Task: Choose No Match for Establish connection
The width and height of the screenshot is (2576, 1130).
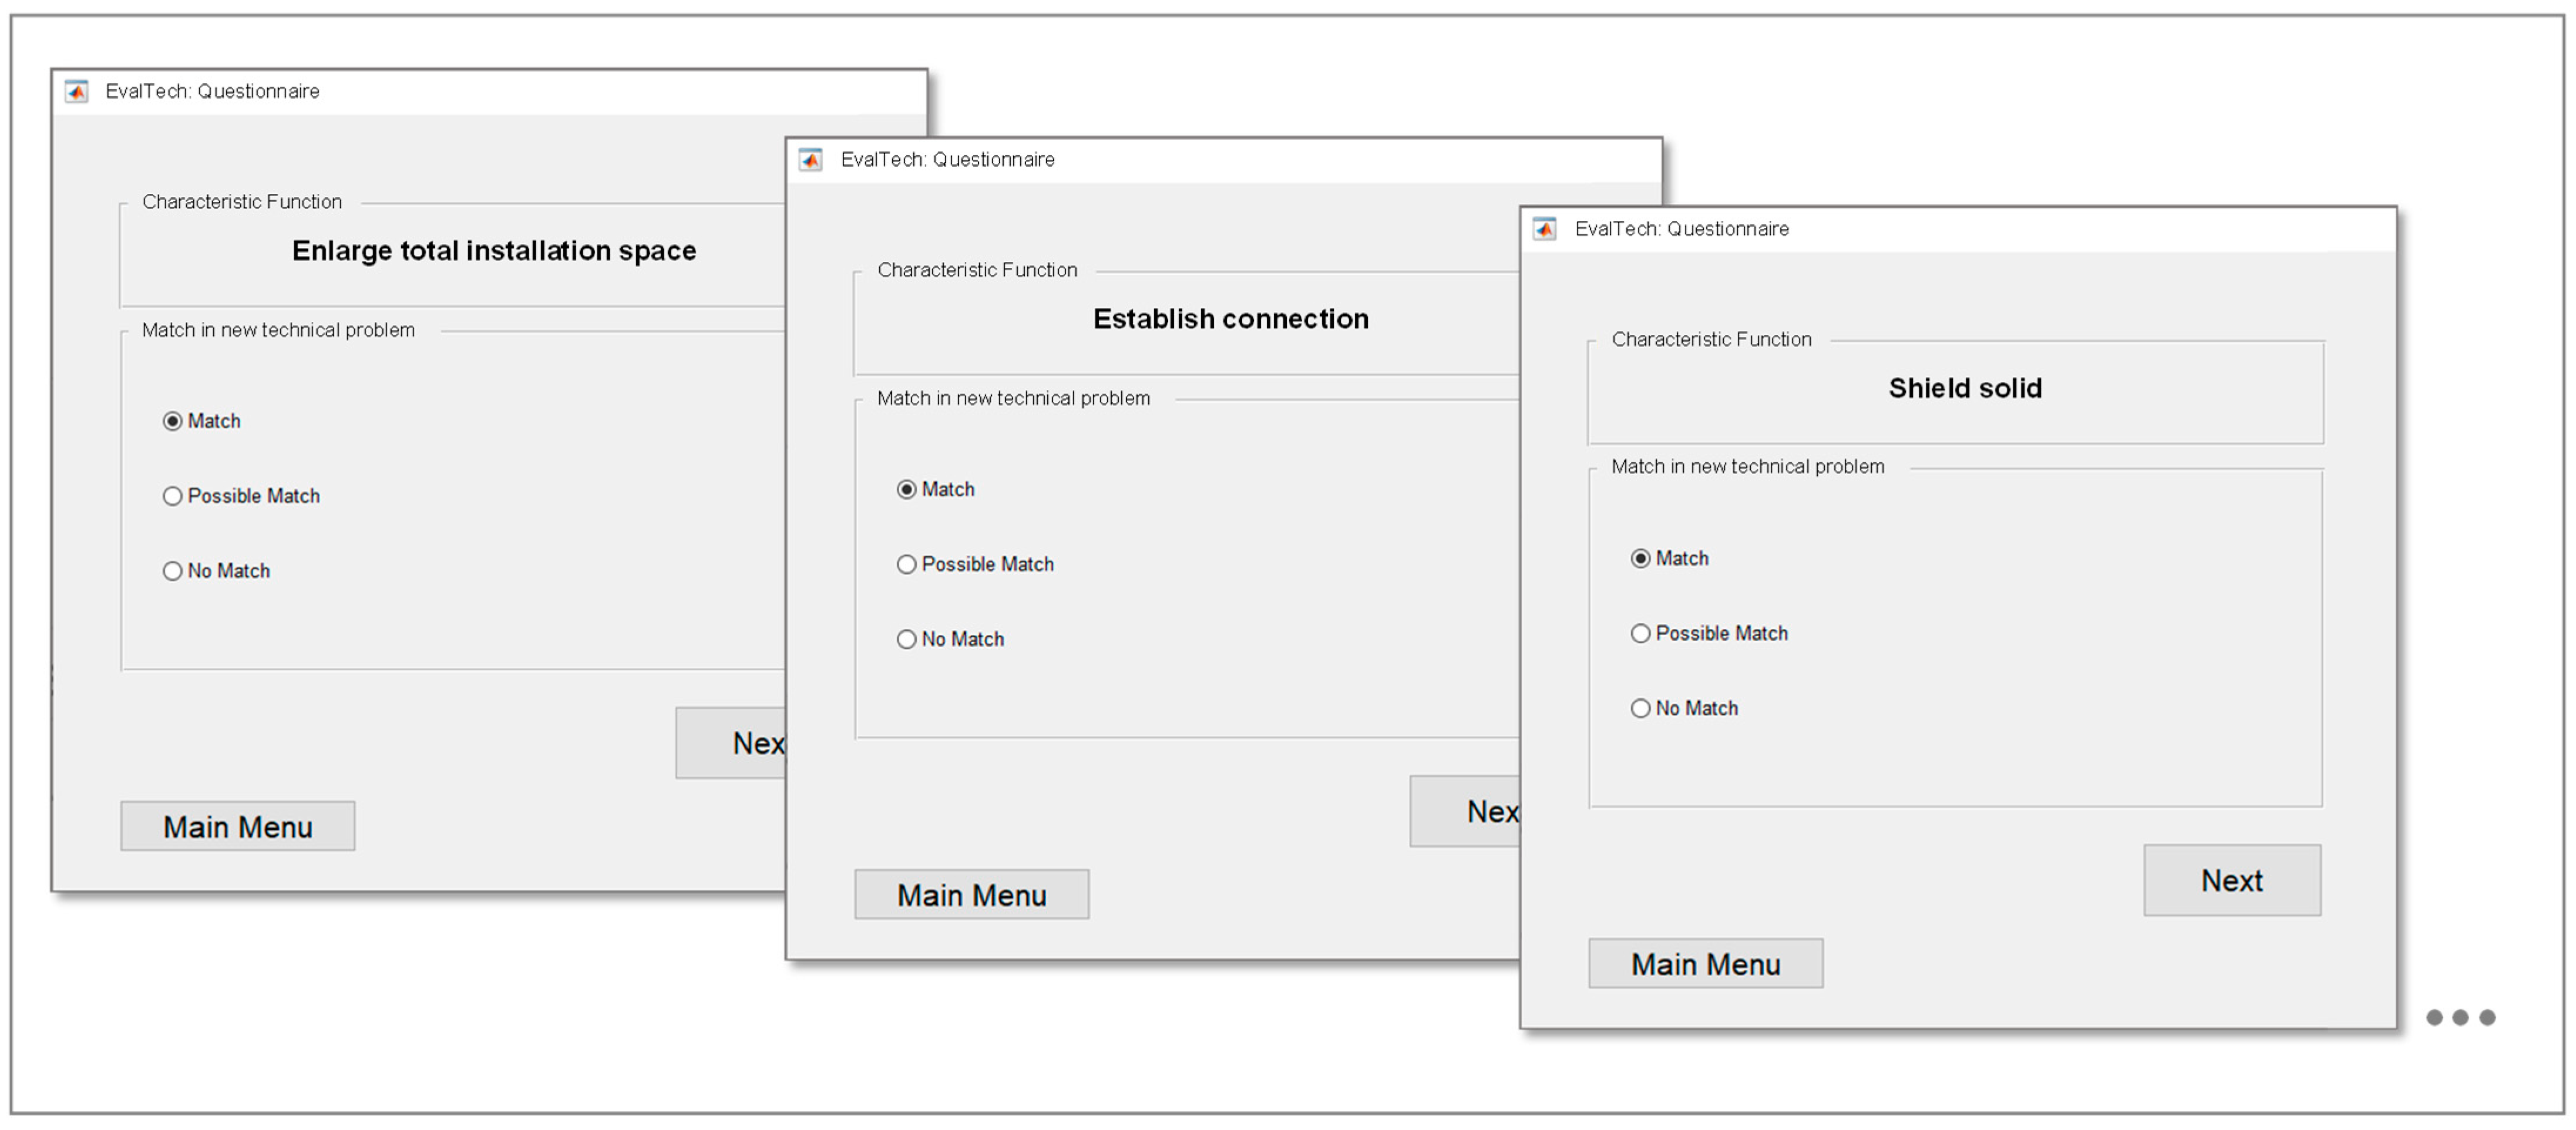Action: [x=907, y=639]
